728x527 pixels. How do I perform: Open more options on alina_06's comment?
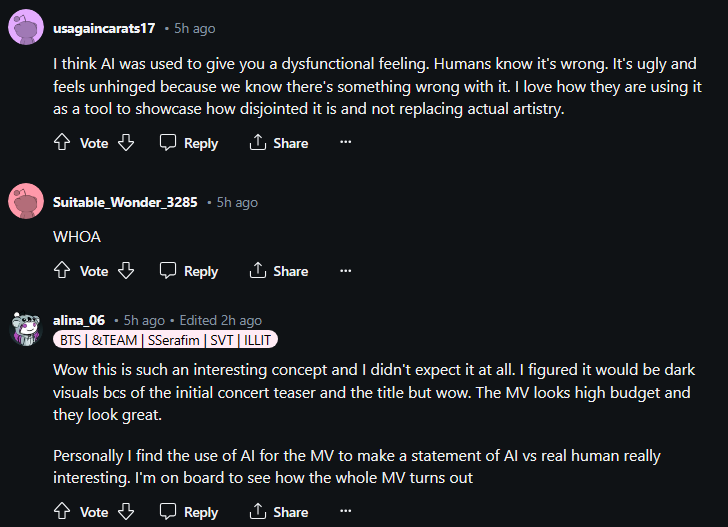tap(346, 512)
